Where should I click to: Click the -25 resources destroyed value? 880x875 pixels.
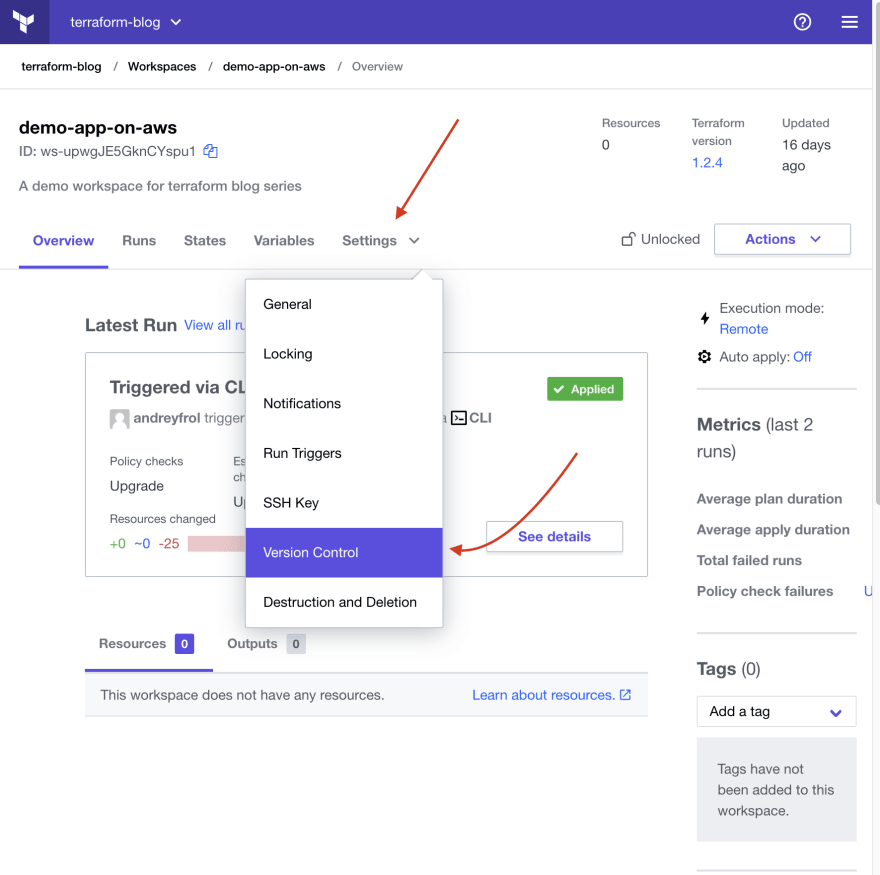pos(169,544)
